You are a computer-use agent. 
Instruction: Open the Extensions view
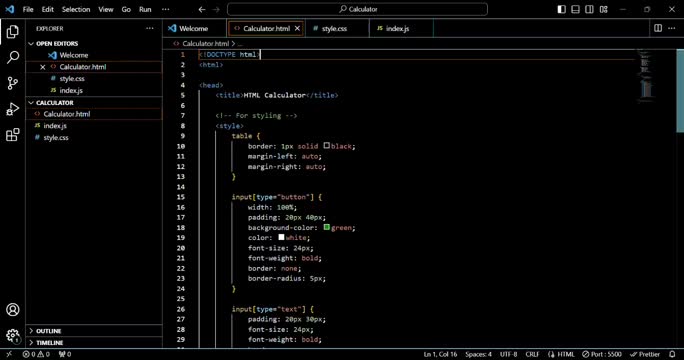coord(13,134)
